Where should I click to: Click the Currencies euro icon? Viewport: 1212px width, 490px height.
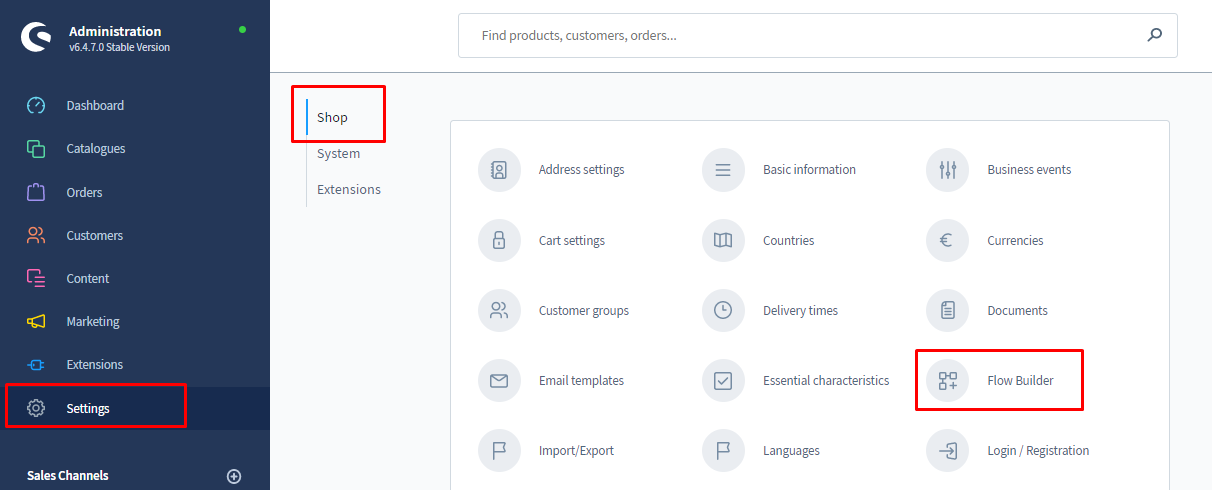click(947, 240)
